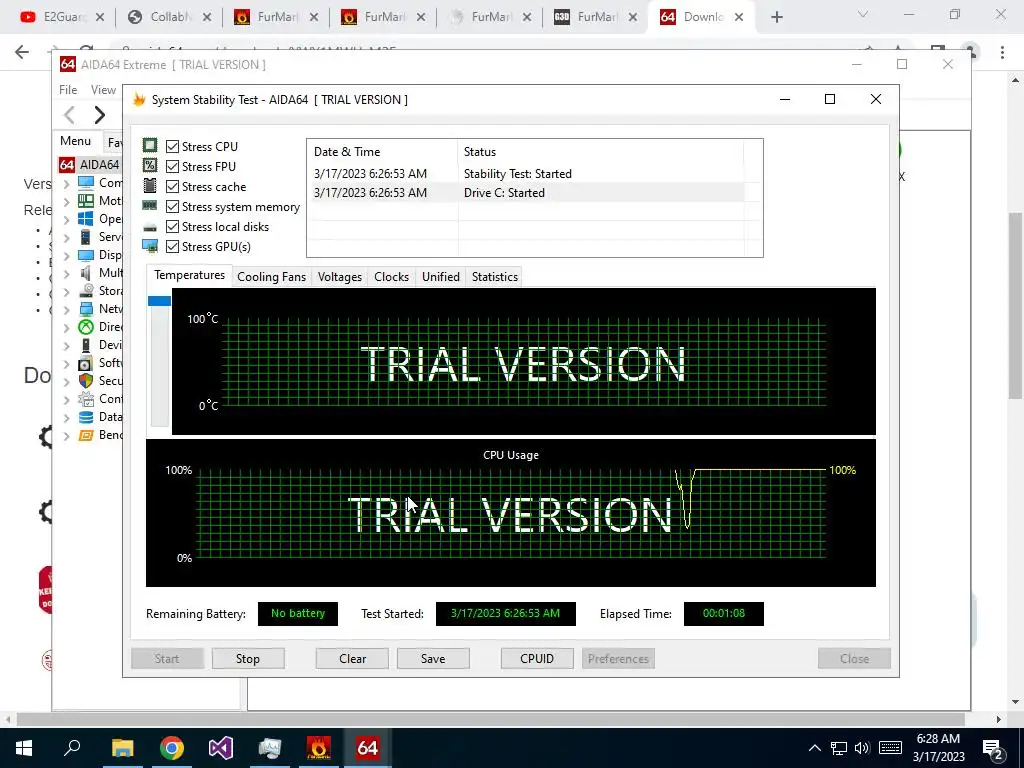Select the Multimedia speaker icon in tree
1024x768 pixels.
click(x=86, y=272)
